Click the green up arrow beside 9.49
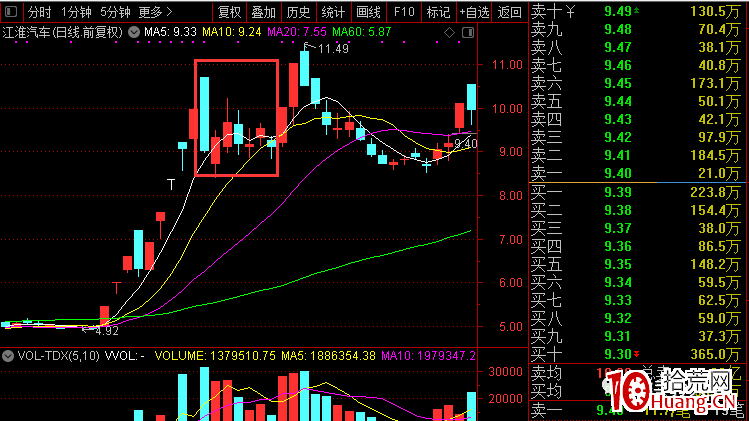 (x=636, y=10)
